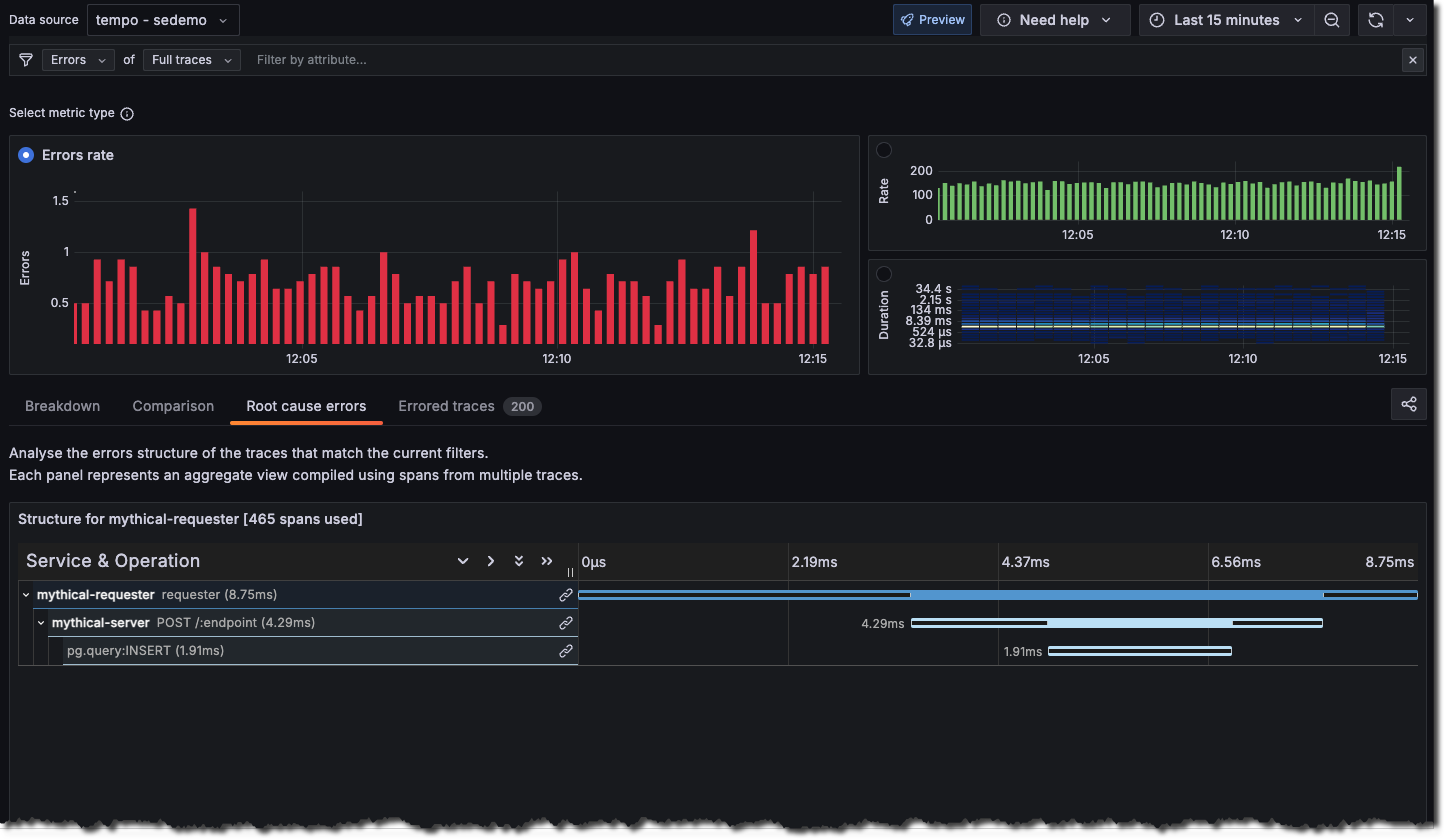
Task: Click the link icon on mythical-requester span
Action: coord(566,594)
